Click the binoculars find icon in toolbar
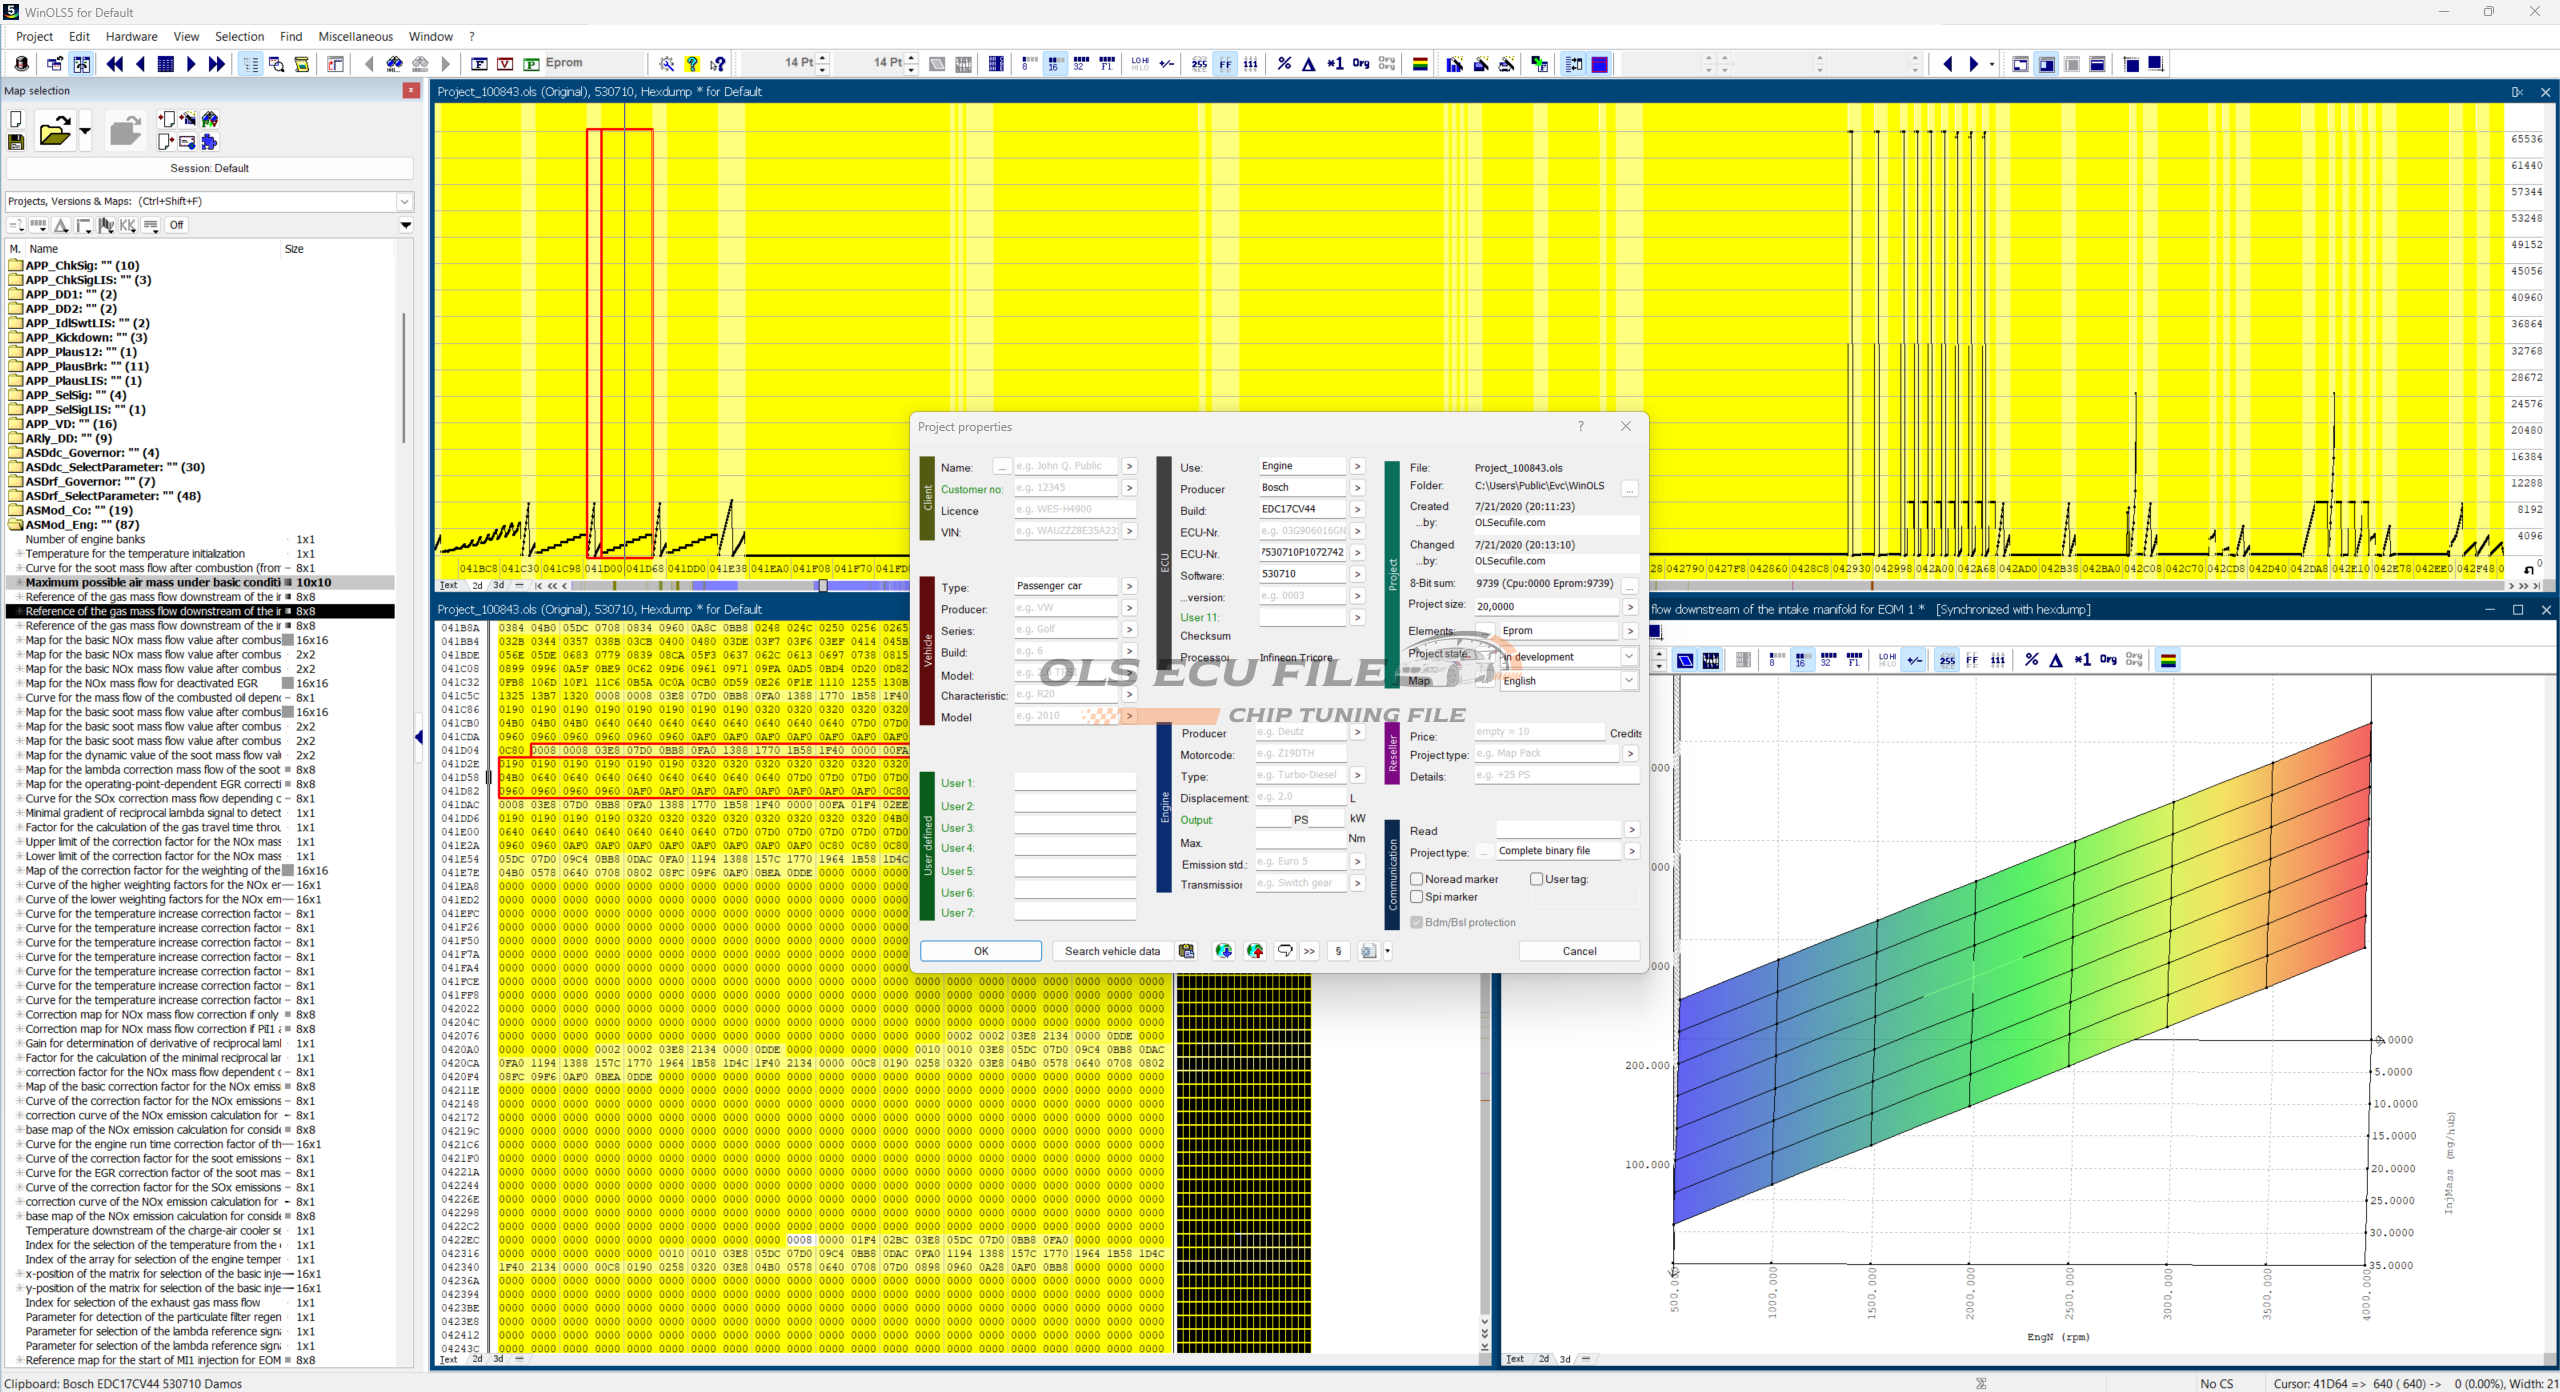 tap(395, 64)
